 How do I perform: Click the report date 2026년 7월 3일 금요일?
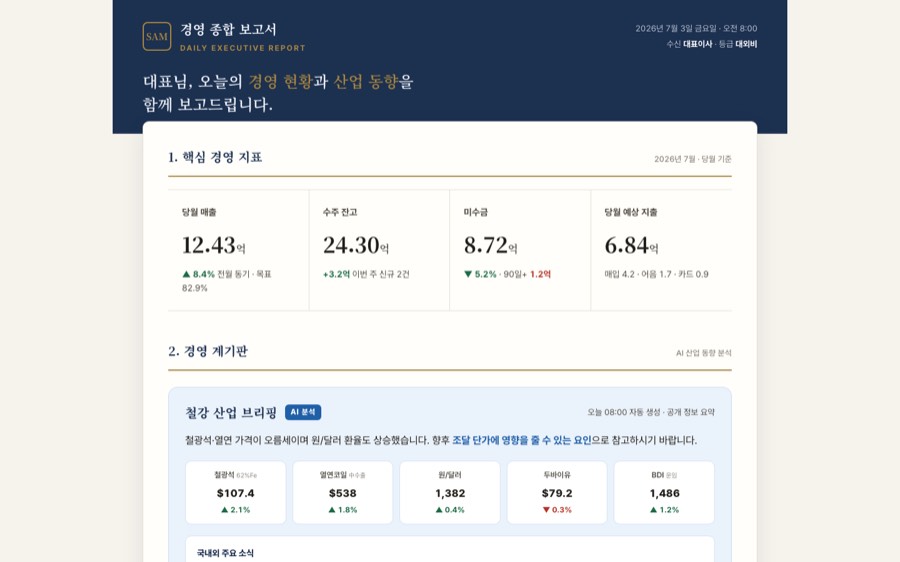tap(676, 28)
